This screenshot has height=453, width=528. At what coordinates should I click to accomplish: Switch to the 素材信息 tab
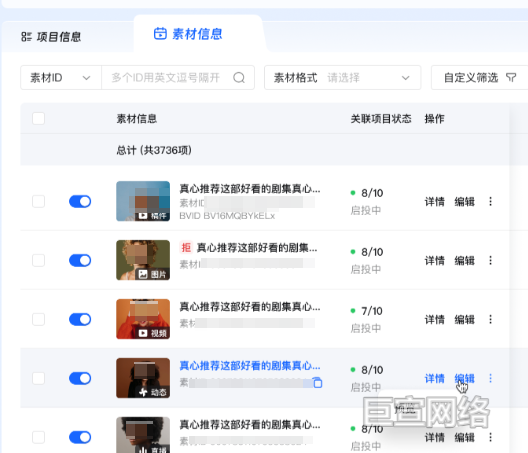pos(188,34)
